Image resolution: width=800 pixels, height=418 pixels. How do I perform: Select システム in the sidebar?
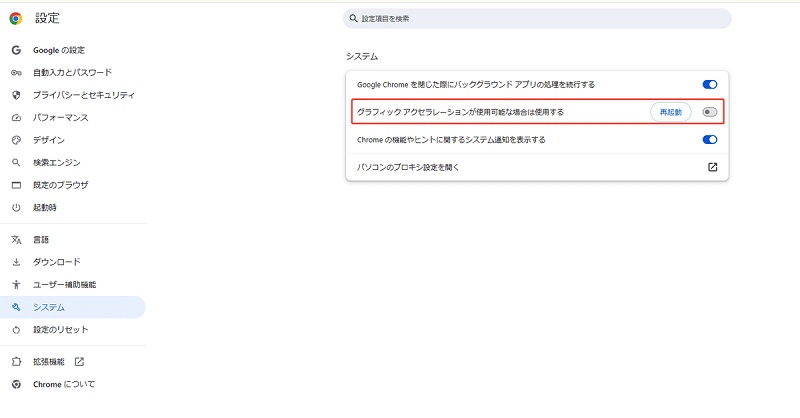pyautogui.click(x=73, y=307)
